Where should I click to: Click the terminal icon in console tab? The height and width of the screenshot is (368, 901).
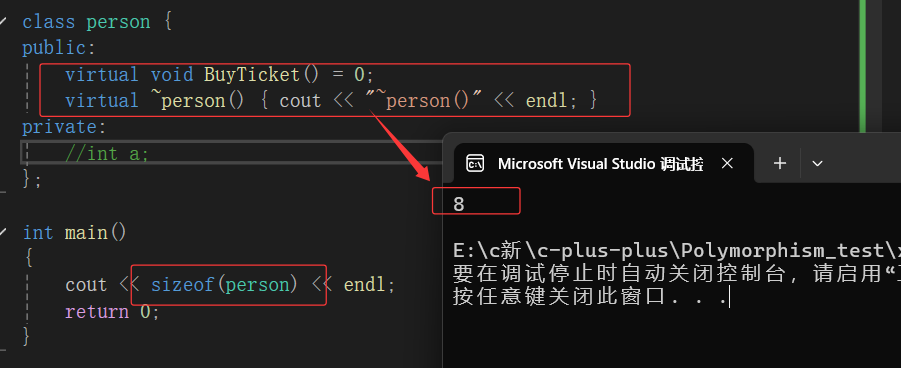[475, 164]
